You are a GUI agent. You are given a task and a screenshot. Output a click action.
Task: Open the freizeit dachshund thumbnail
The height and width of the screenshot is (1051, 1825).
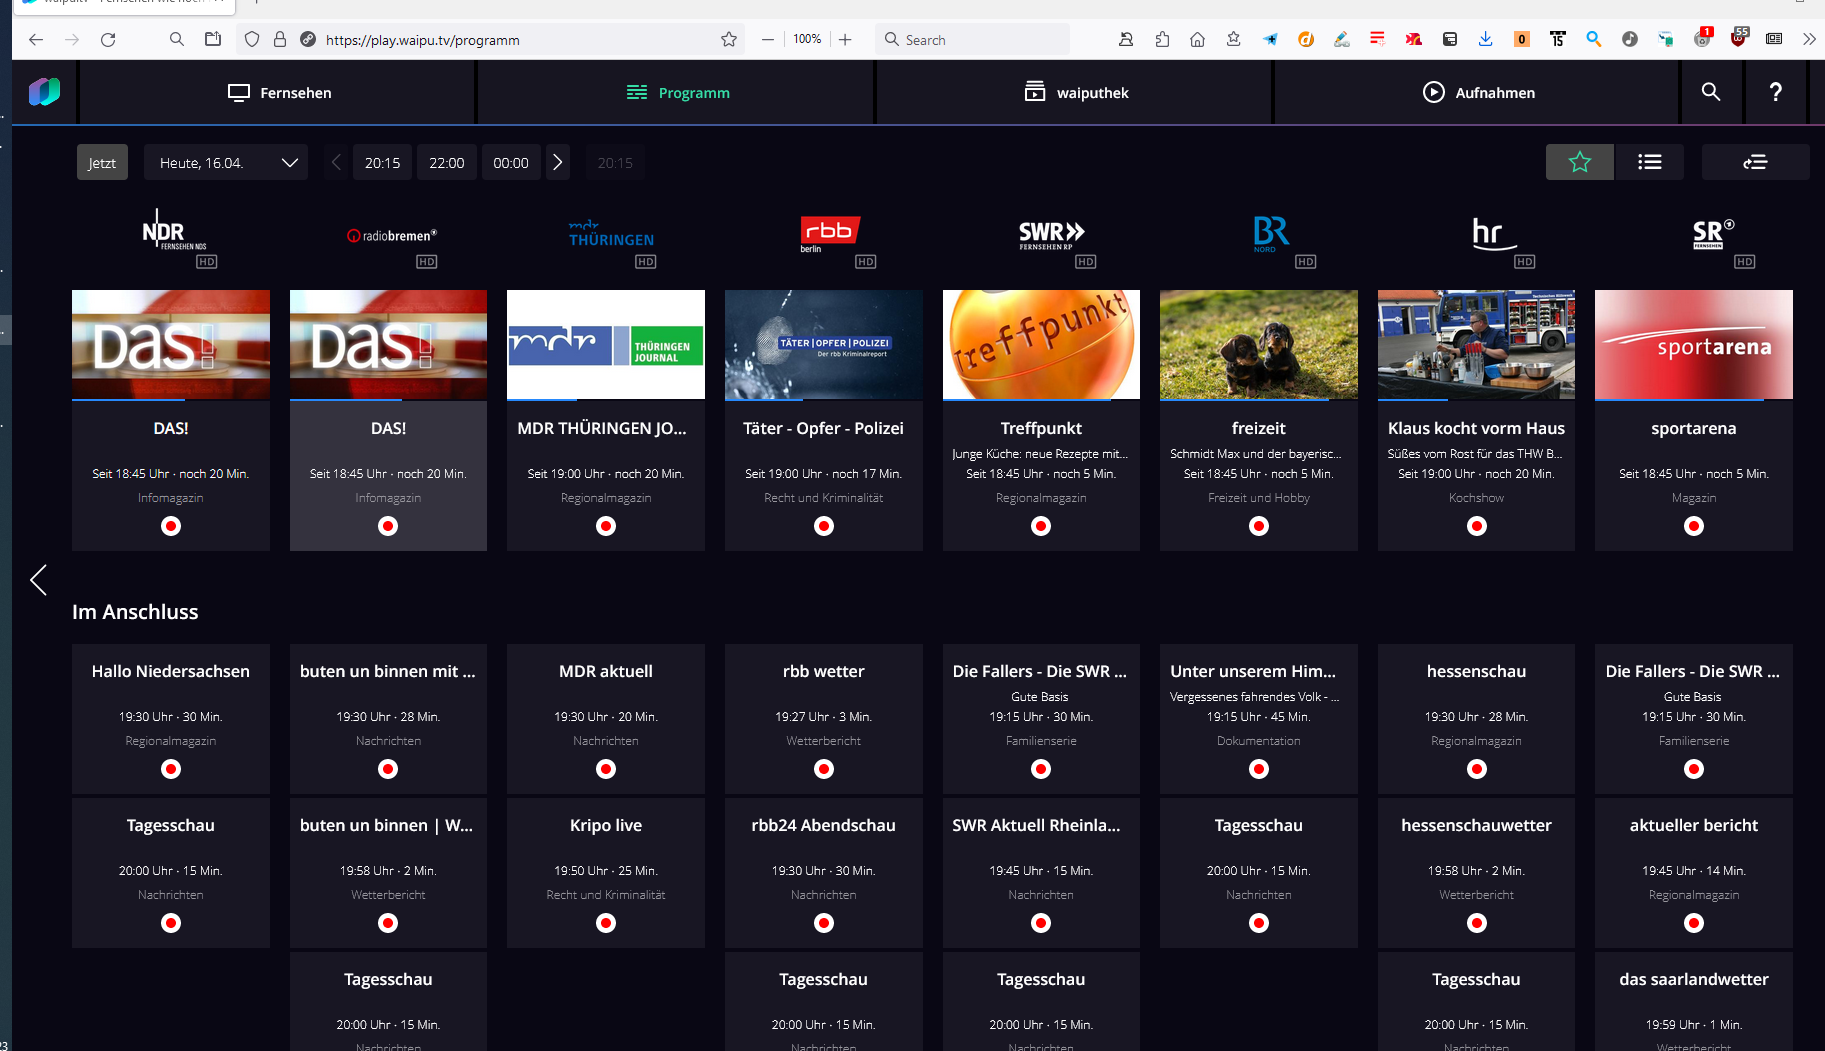pos(1259,344)
